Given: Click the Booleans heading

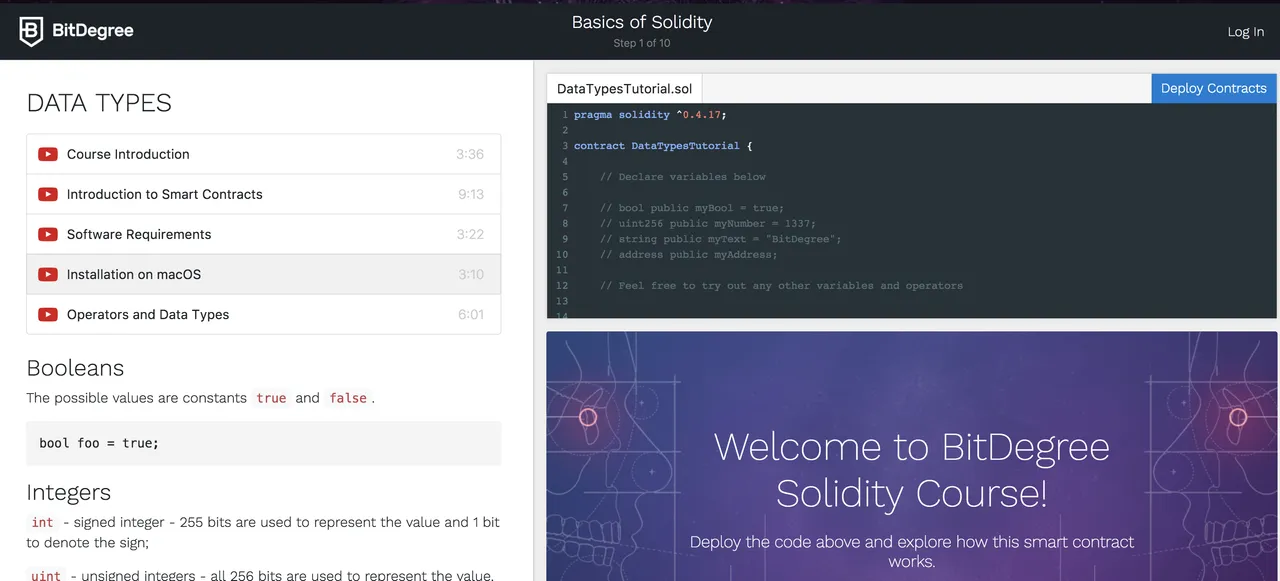Looking at the screenshot, I should [75, 368].
